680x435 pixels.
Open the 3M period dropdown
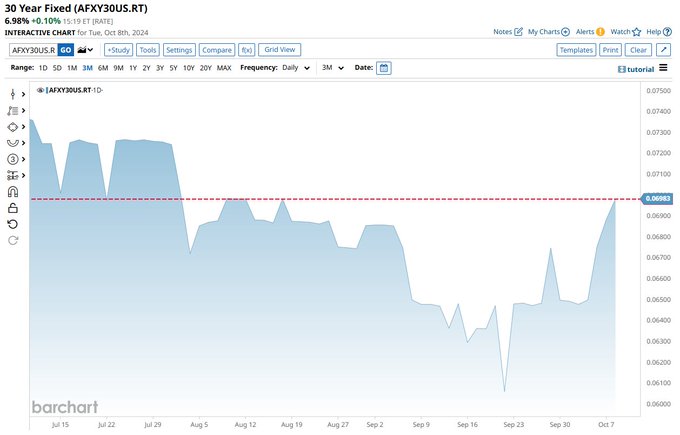[x=333, y=68]
